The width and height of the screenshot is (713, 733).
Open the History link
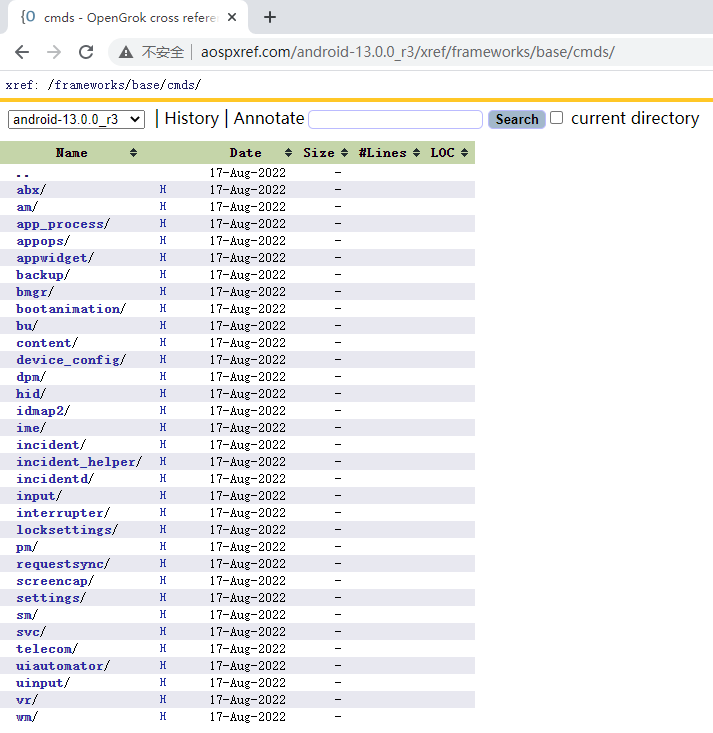(192, 118)
